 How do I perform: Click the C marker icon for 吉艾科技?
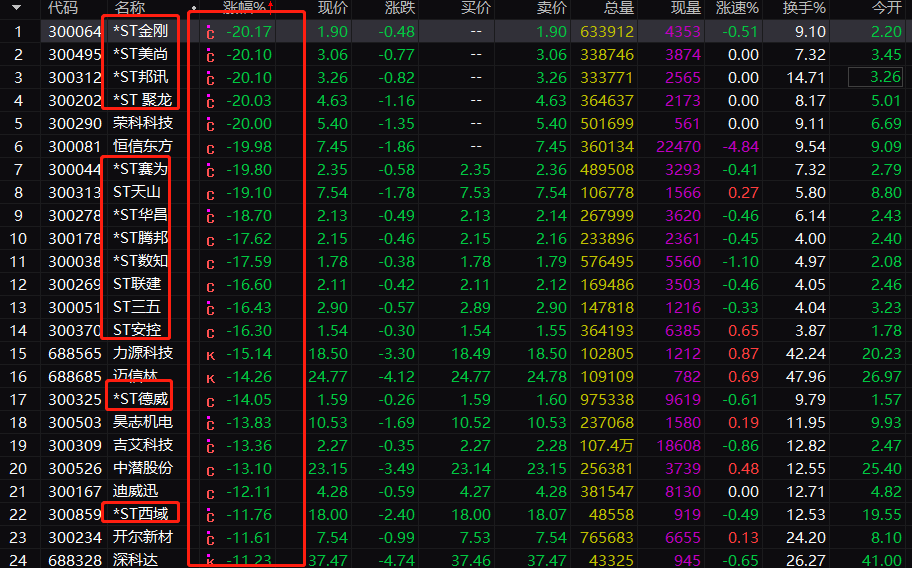210,446
